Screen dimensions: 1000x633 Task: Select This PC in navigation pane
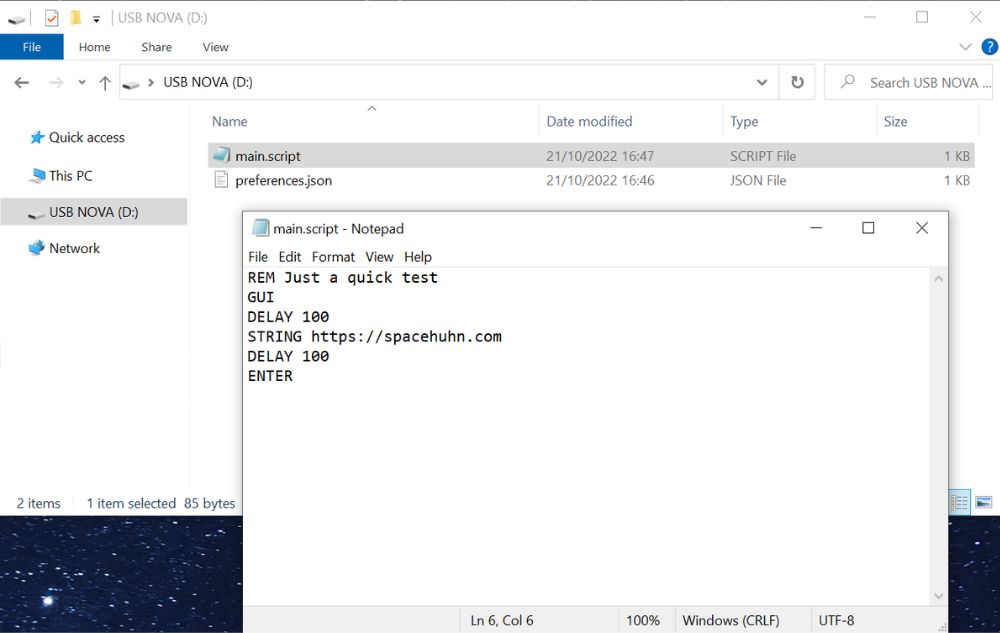[70, 175]
